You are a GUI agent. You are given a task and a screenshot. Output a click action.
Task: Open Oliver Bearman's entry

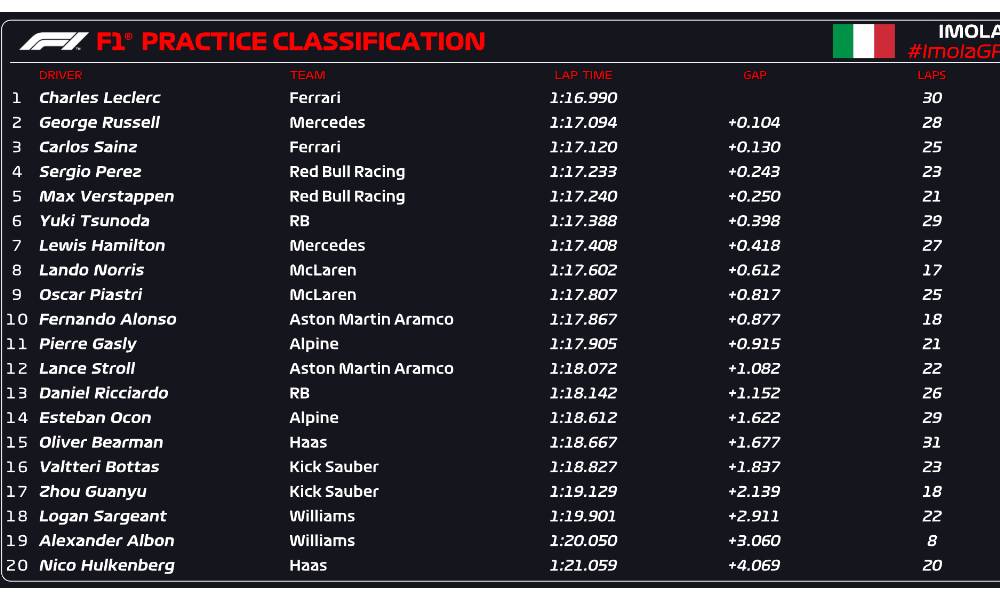(100, 443)
